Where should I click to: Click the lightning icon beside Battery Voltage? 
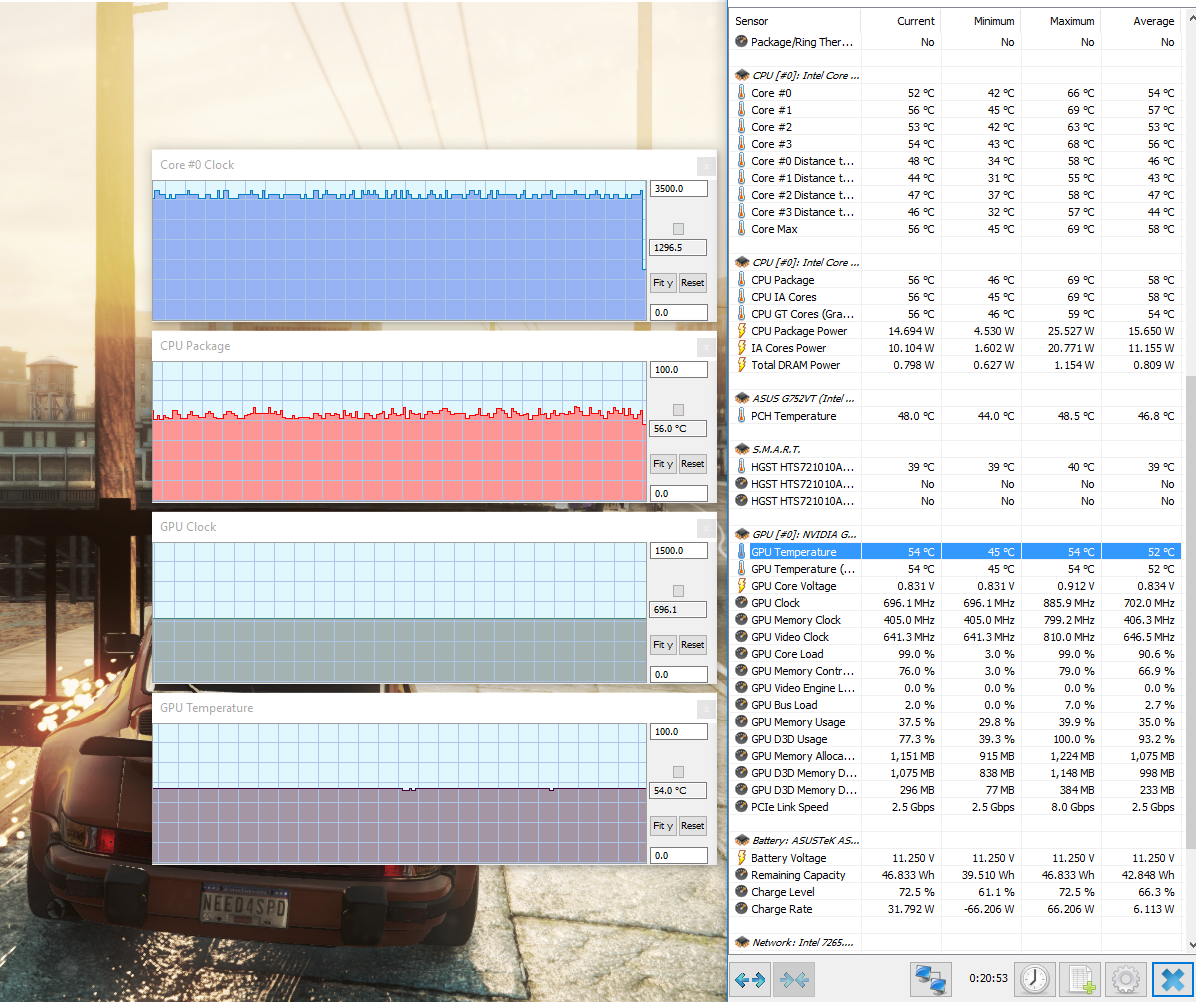[x=741, y=858]
